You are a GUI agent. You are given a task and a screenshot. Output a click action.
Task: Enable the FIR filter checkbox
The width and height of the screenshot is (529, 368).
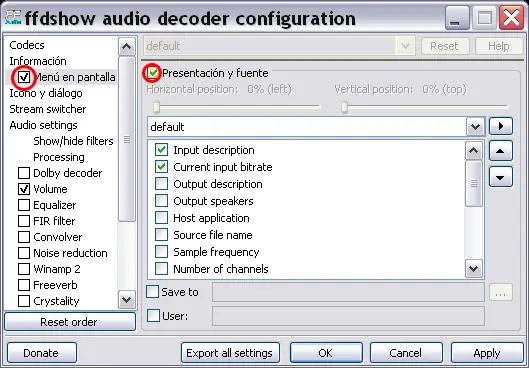[x=24, y=221]
